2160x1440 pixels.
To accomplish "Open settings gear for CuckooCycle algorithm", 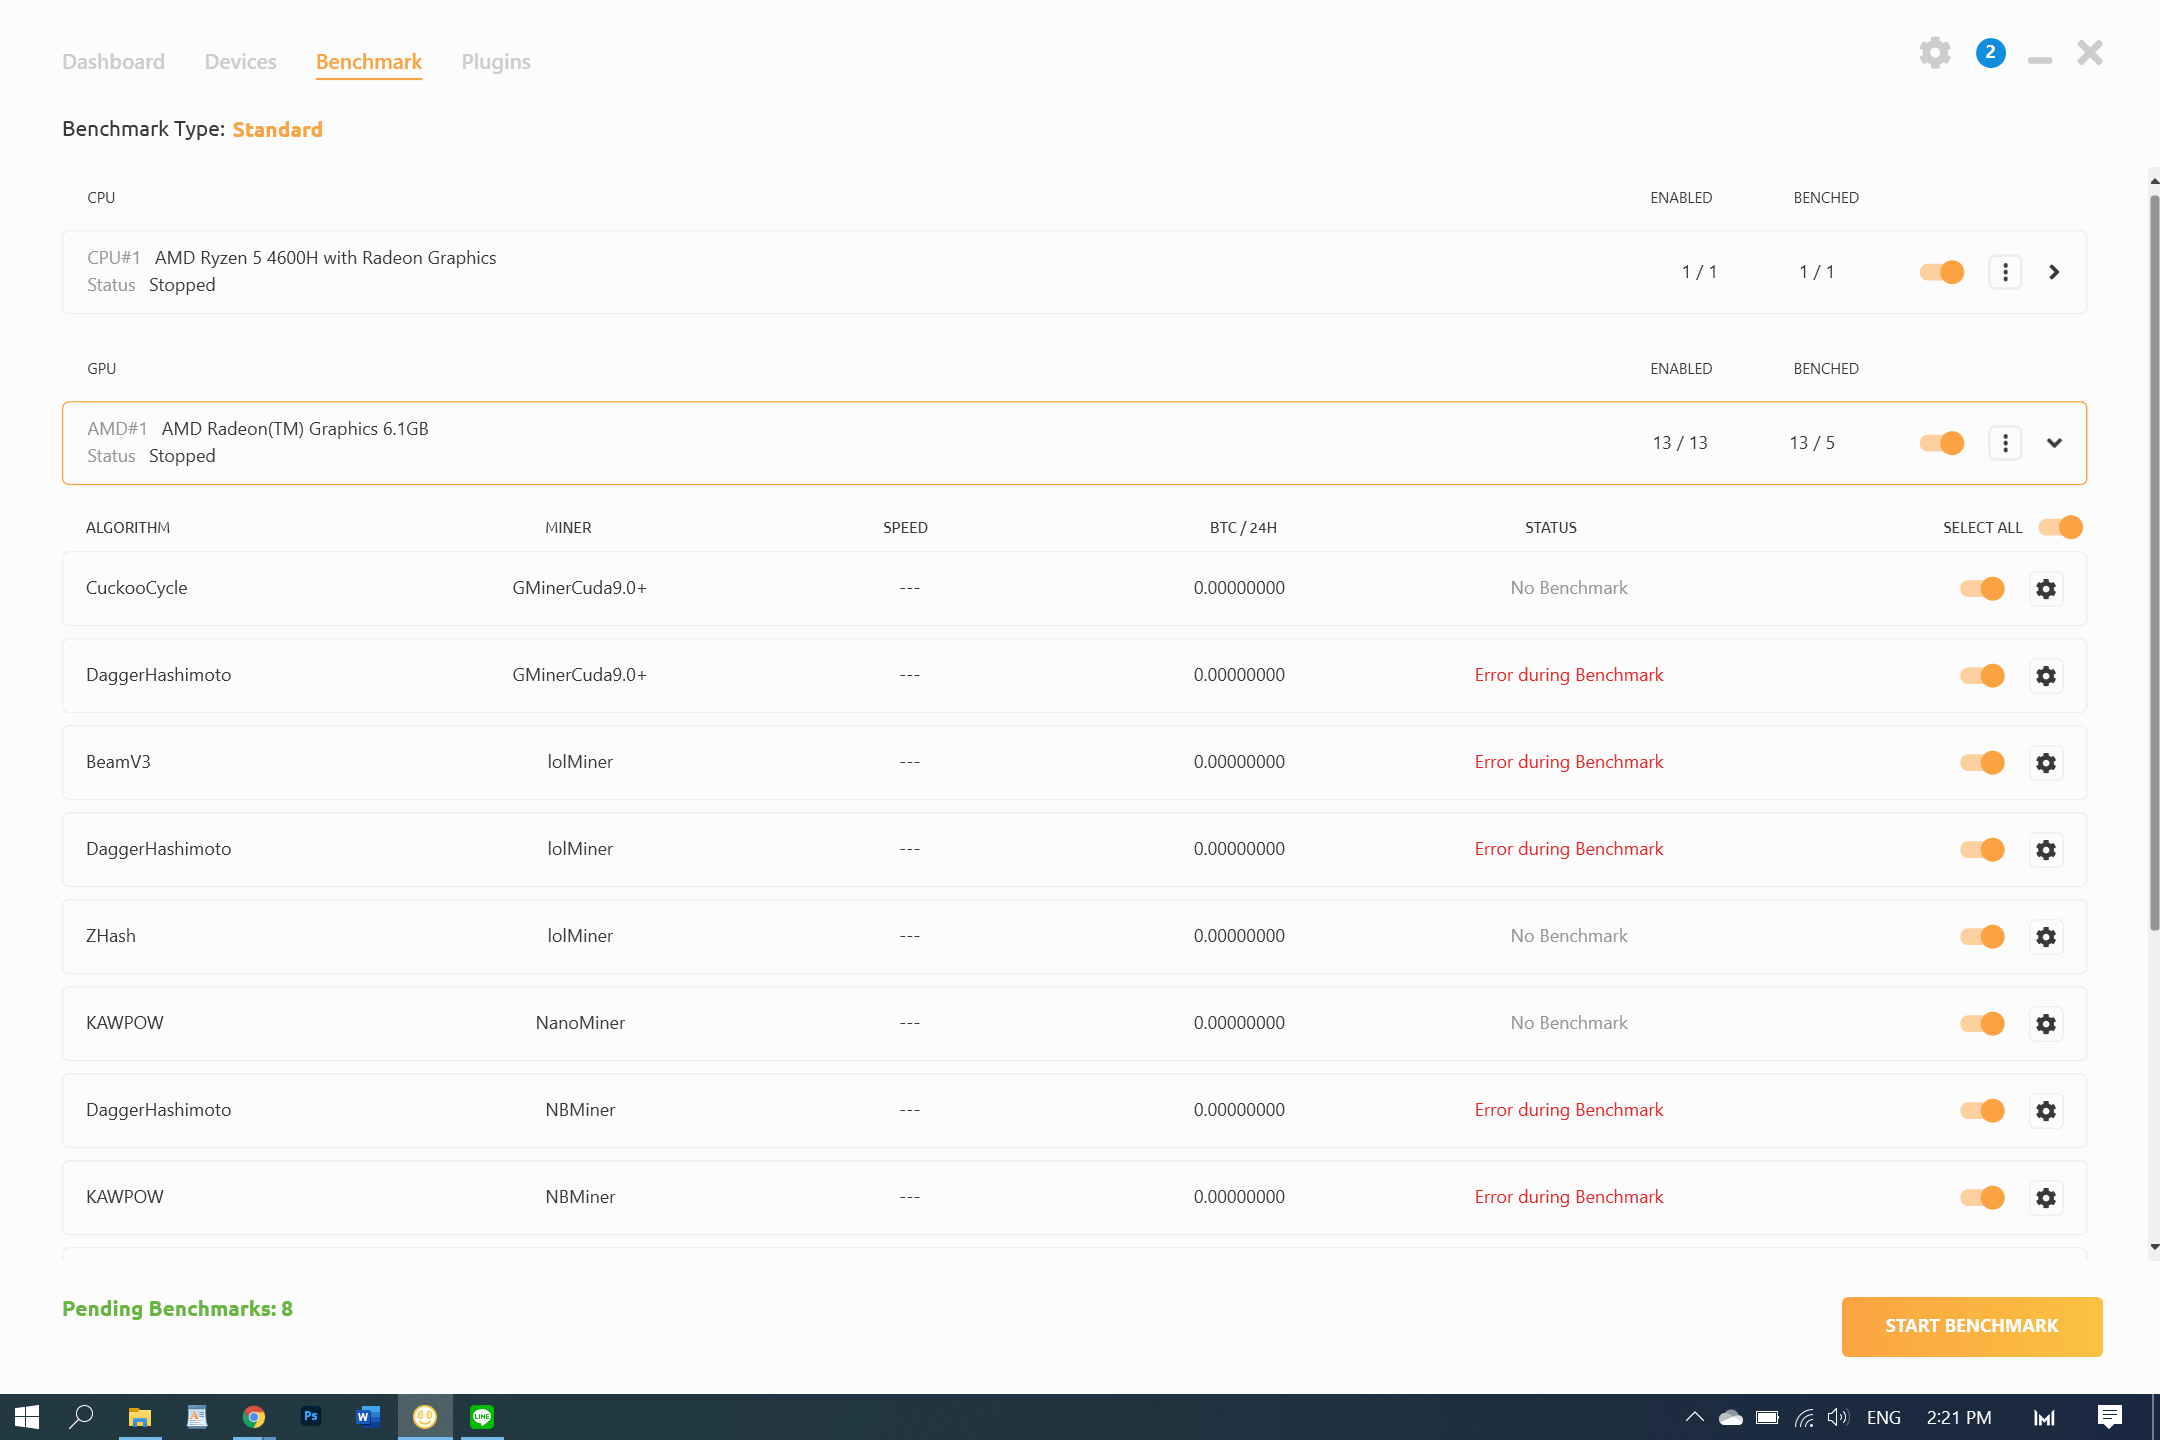I will (x=2046, y=589).
